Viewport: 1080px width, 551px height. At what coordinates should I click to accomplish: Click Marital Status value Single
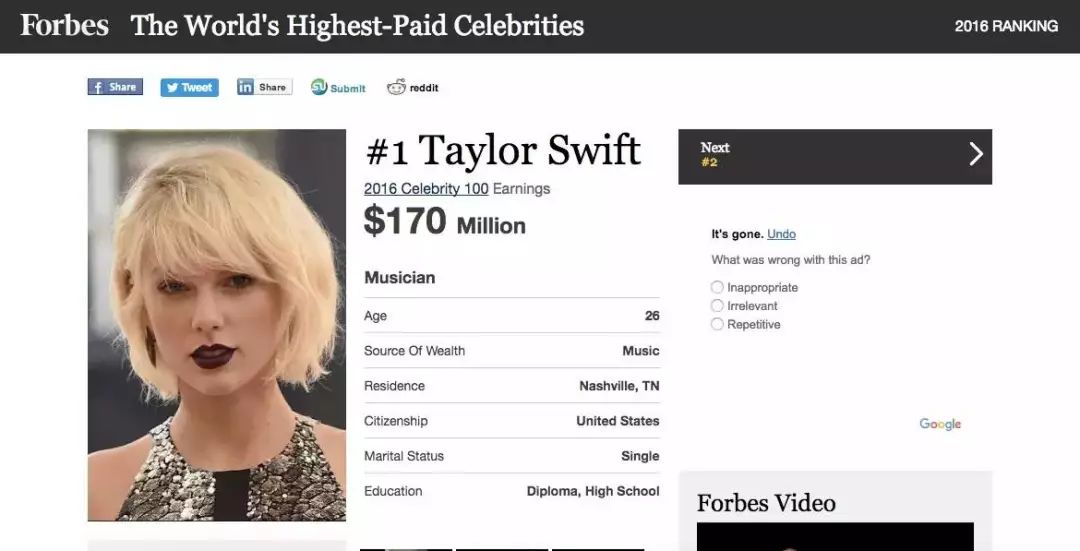(640, 456)
